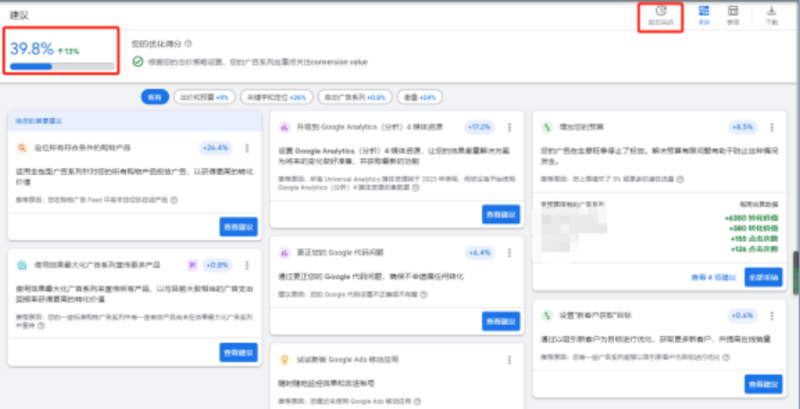The image size is (800, 409).
Task: Click the +8.5% score badge
Action: tap(742, 127)
